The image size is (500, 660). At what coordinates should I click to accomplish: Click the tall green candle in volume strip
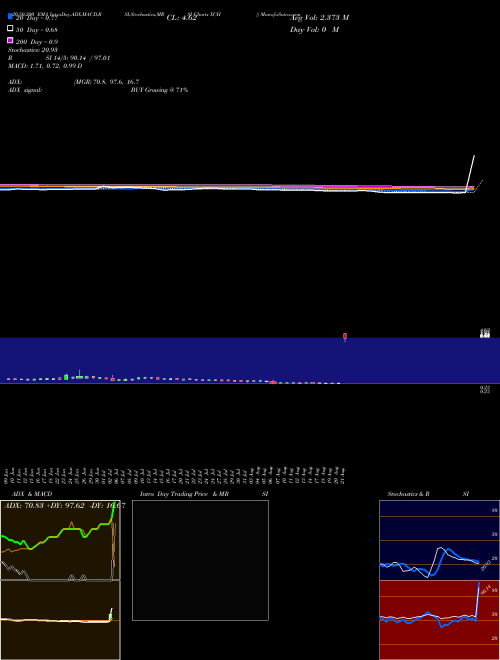click(66, 377)
